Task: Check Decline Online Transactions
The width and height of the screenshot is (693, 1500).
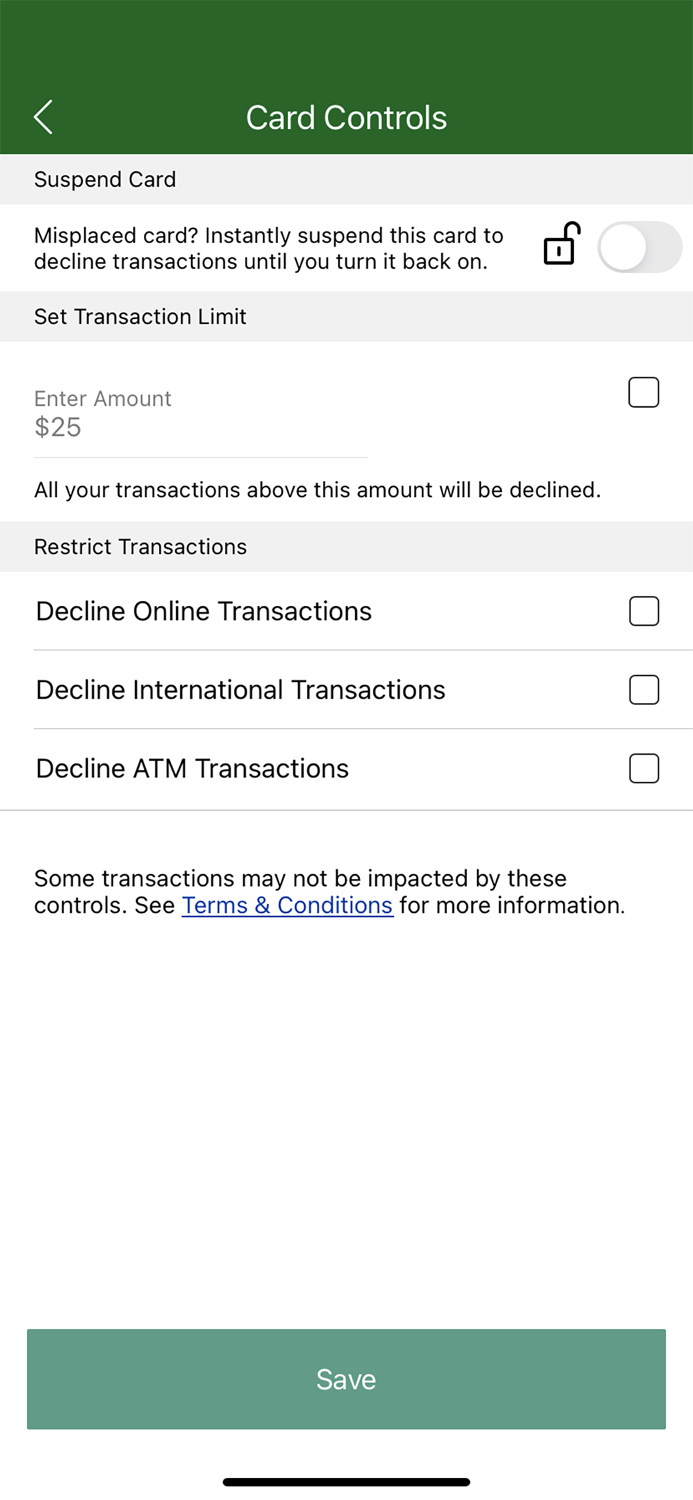Action: pos(644,611)
